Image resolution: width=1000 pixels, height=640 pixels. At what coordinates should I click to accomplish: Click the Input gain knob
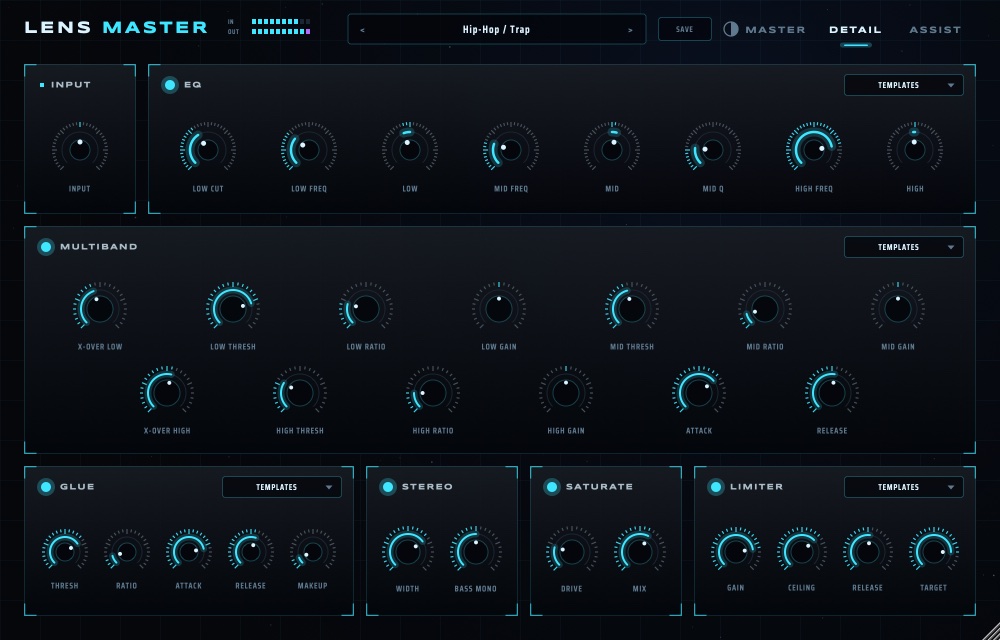[x=80, y=150]
